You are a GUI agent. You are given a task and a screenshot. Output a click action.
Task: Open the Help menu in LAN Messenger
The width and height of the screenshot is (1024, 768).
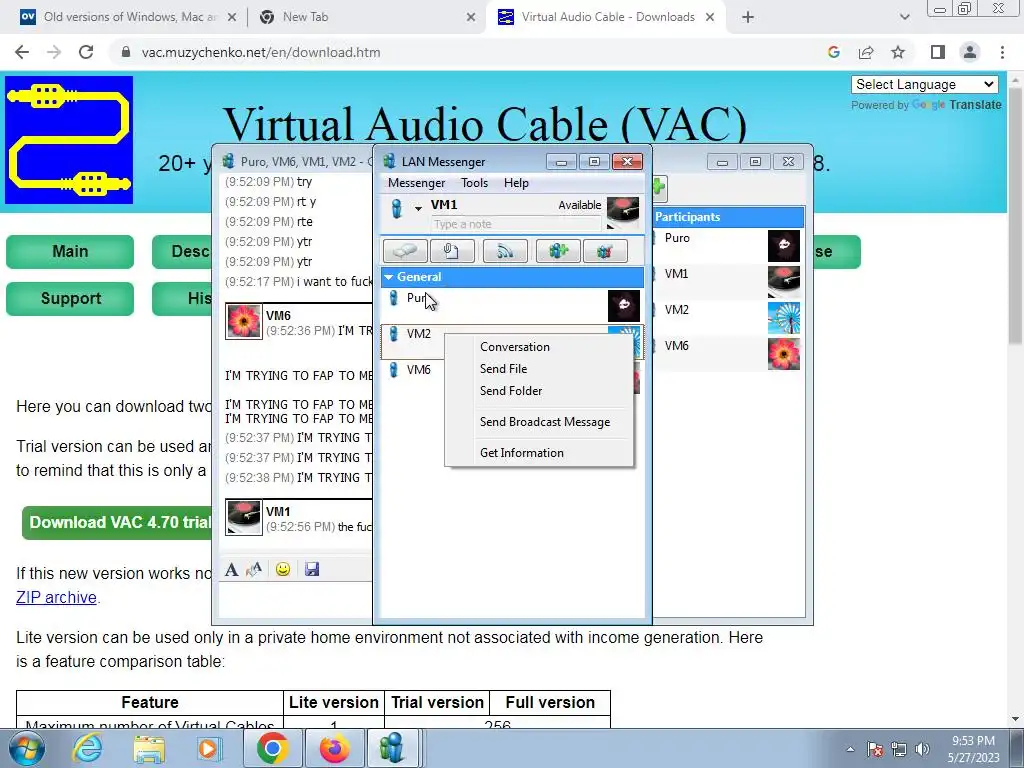pyautogui.click(x=516, y=183)
